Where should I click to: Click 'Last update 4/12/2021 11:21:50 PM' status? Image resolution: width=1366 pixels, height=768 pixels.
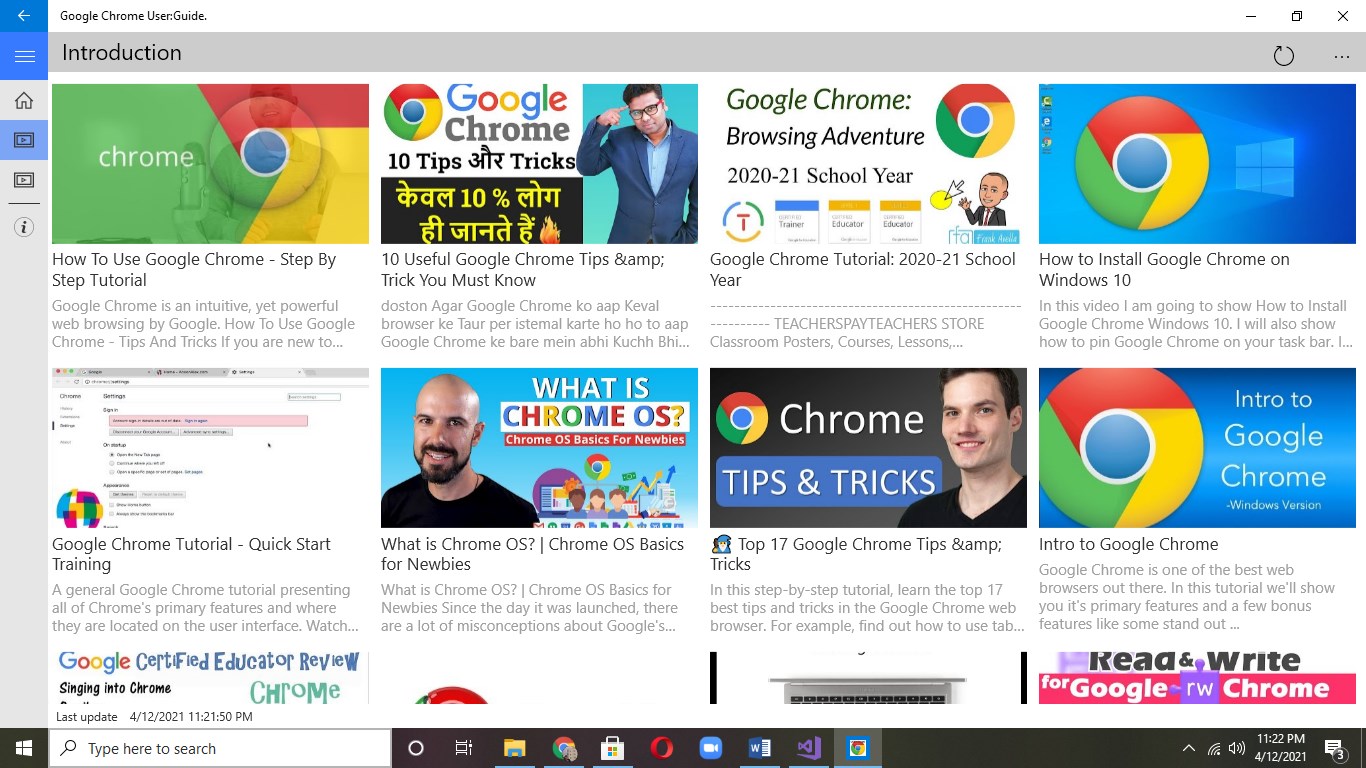154,717
